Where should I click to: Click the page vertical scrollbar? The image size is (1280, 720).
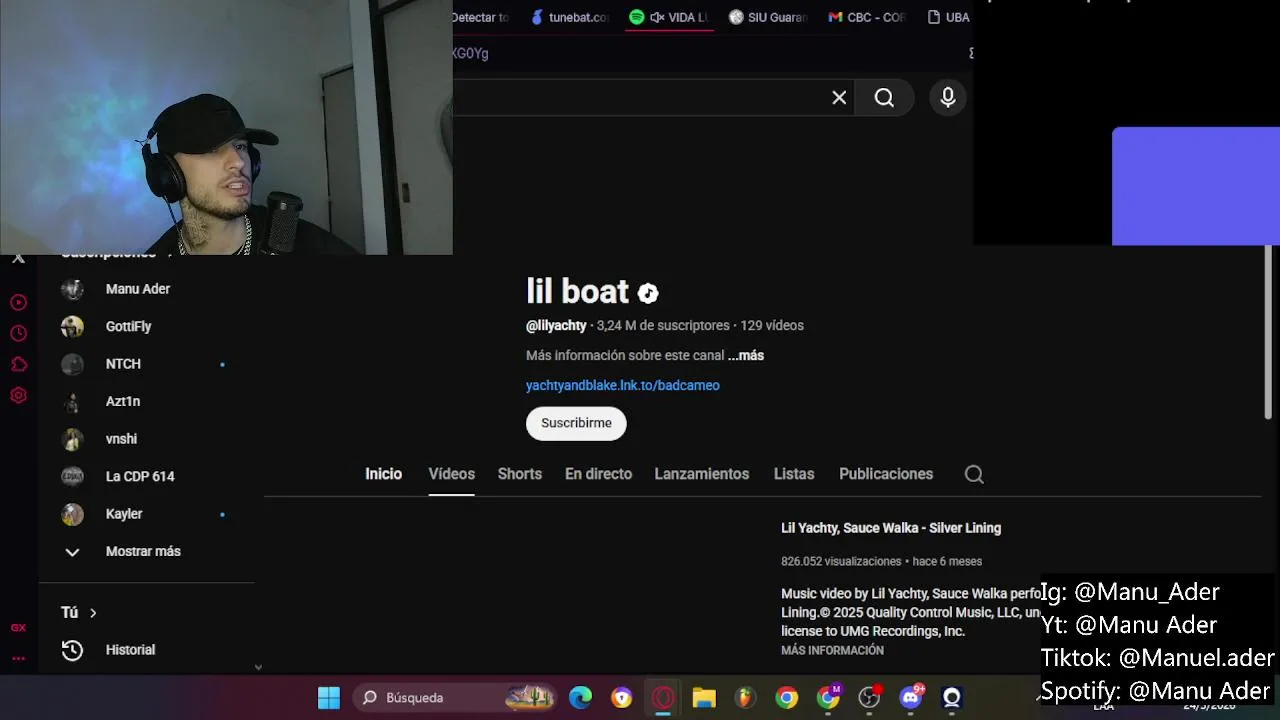(x=1268, y=333)
